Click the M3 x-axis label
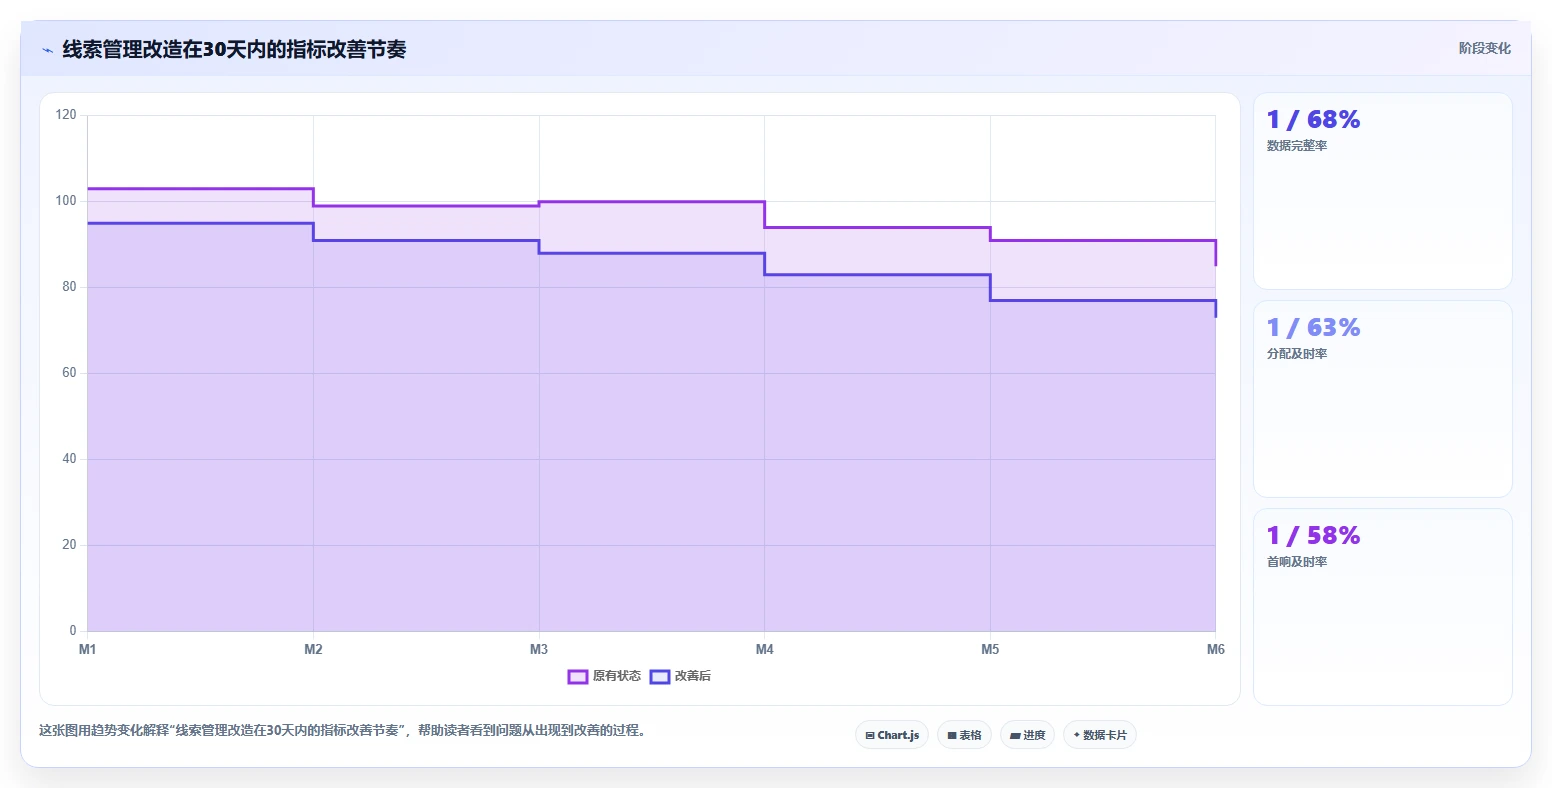This screenshot has height=788, width=1552. click(x=539, y=650)
